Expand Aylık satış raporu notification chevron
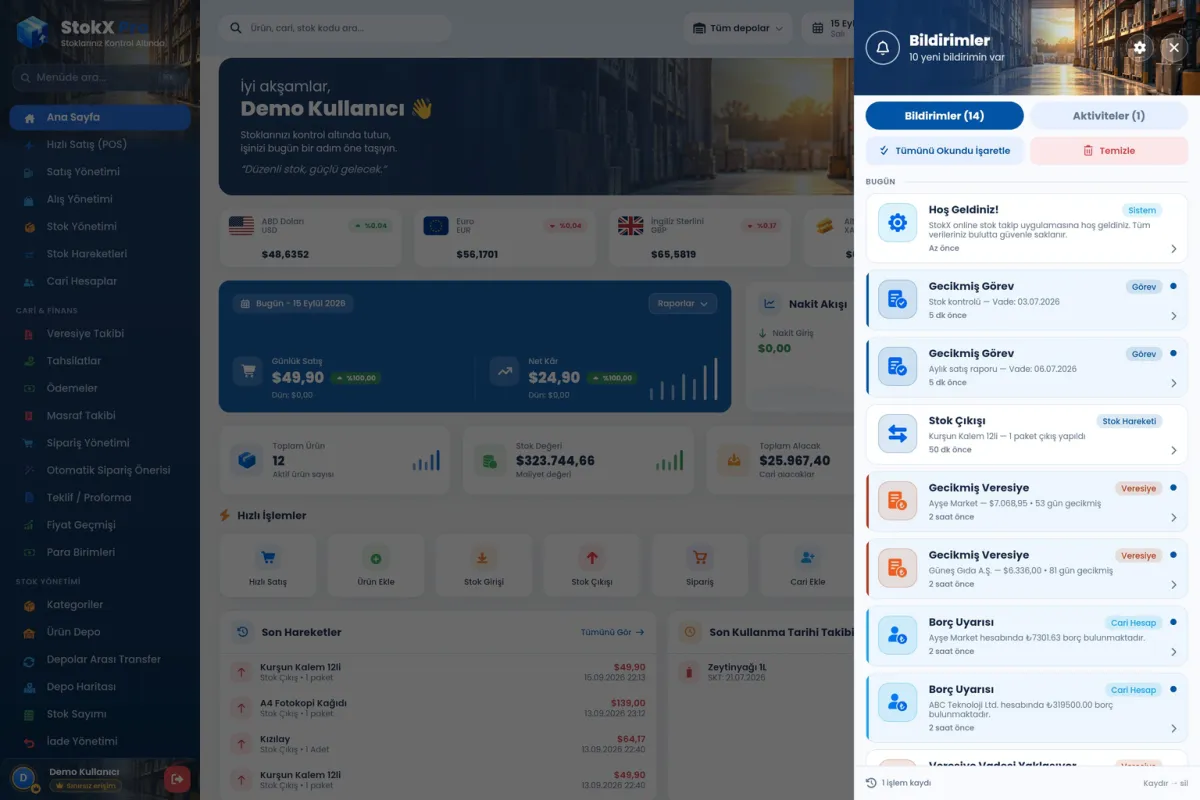Image resolution: width=1200 pixels, height=800 pixels. (x=1173, y=383)
